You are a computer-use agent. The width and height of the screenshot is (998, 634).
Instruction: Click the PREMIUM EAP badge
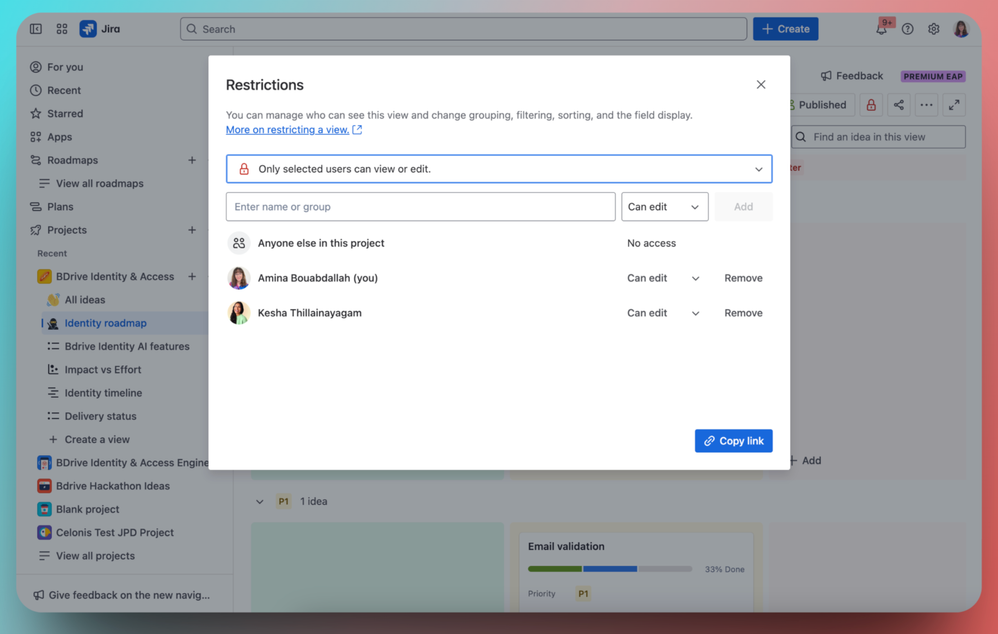[x=933, y=76]
